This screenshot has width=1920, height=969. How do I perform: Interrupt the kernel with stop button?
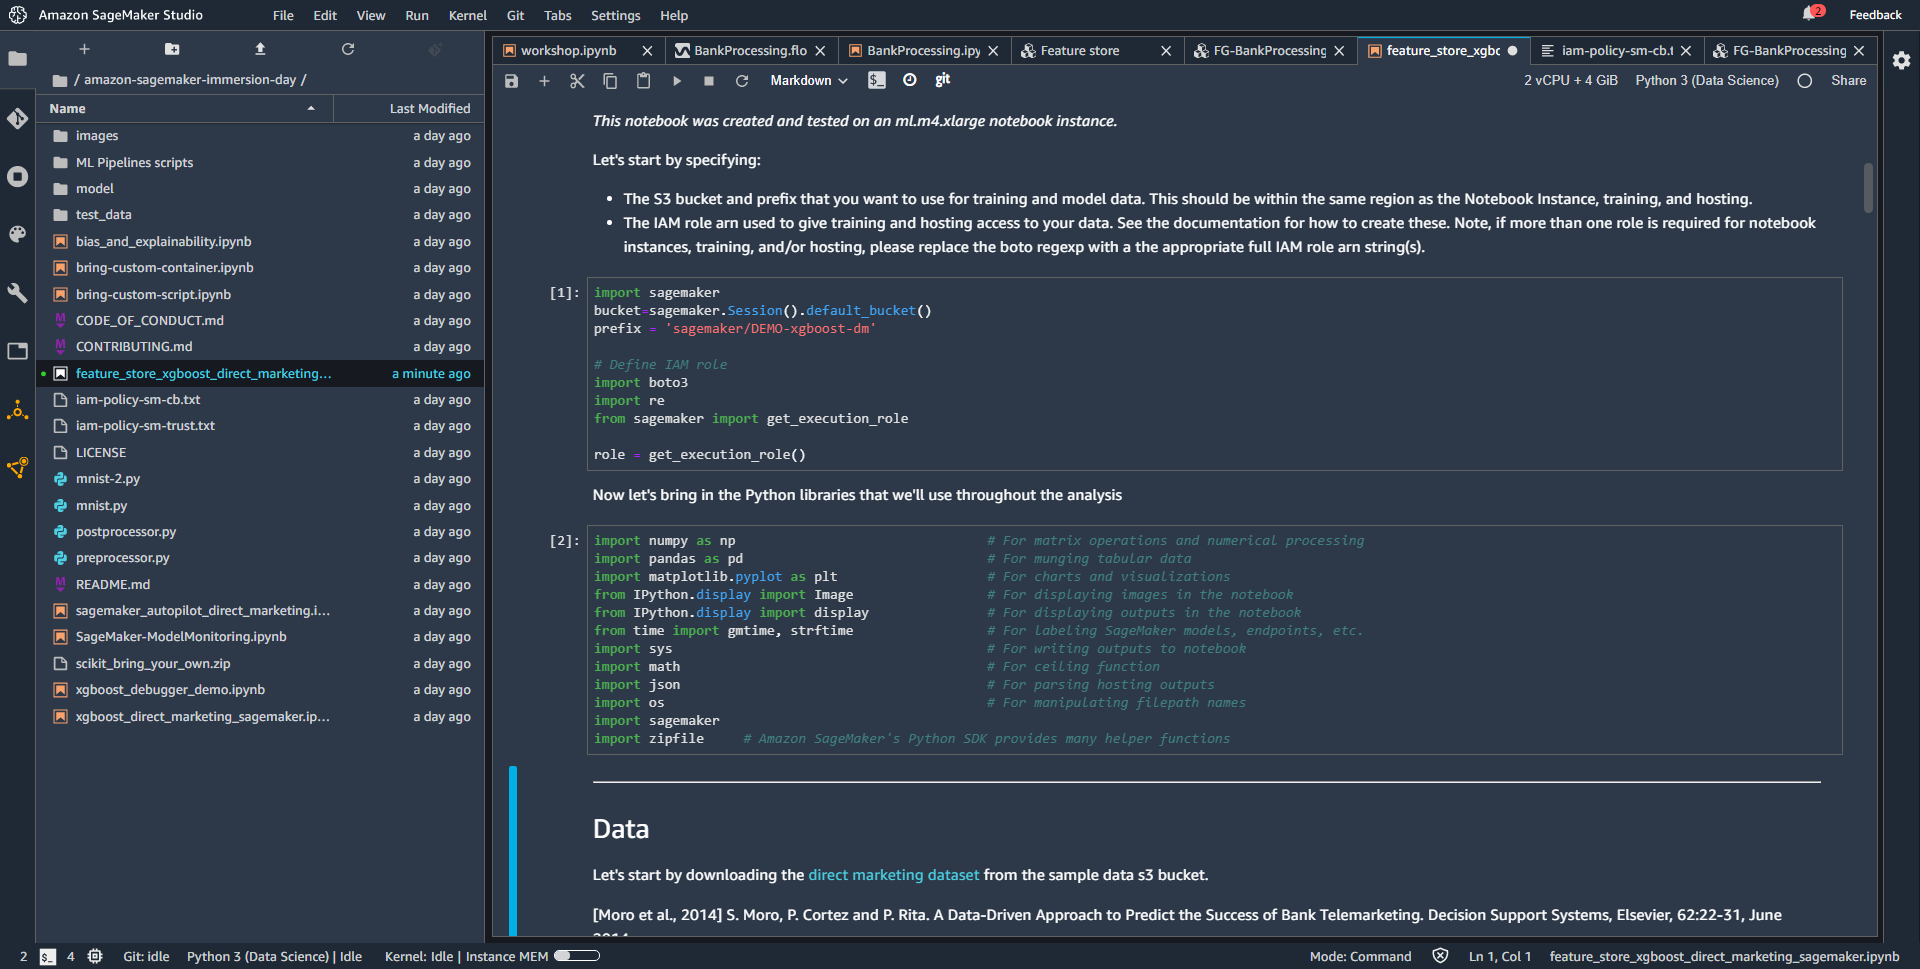(709, 81)
